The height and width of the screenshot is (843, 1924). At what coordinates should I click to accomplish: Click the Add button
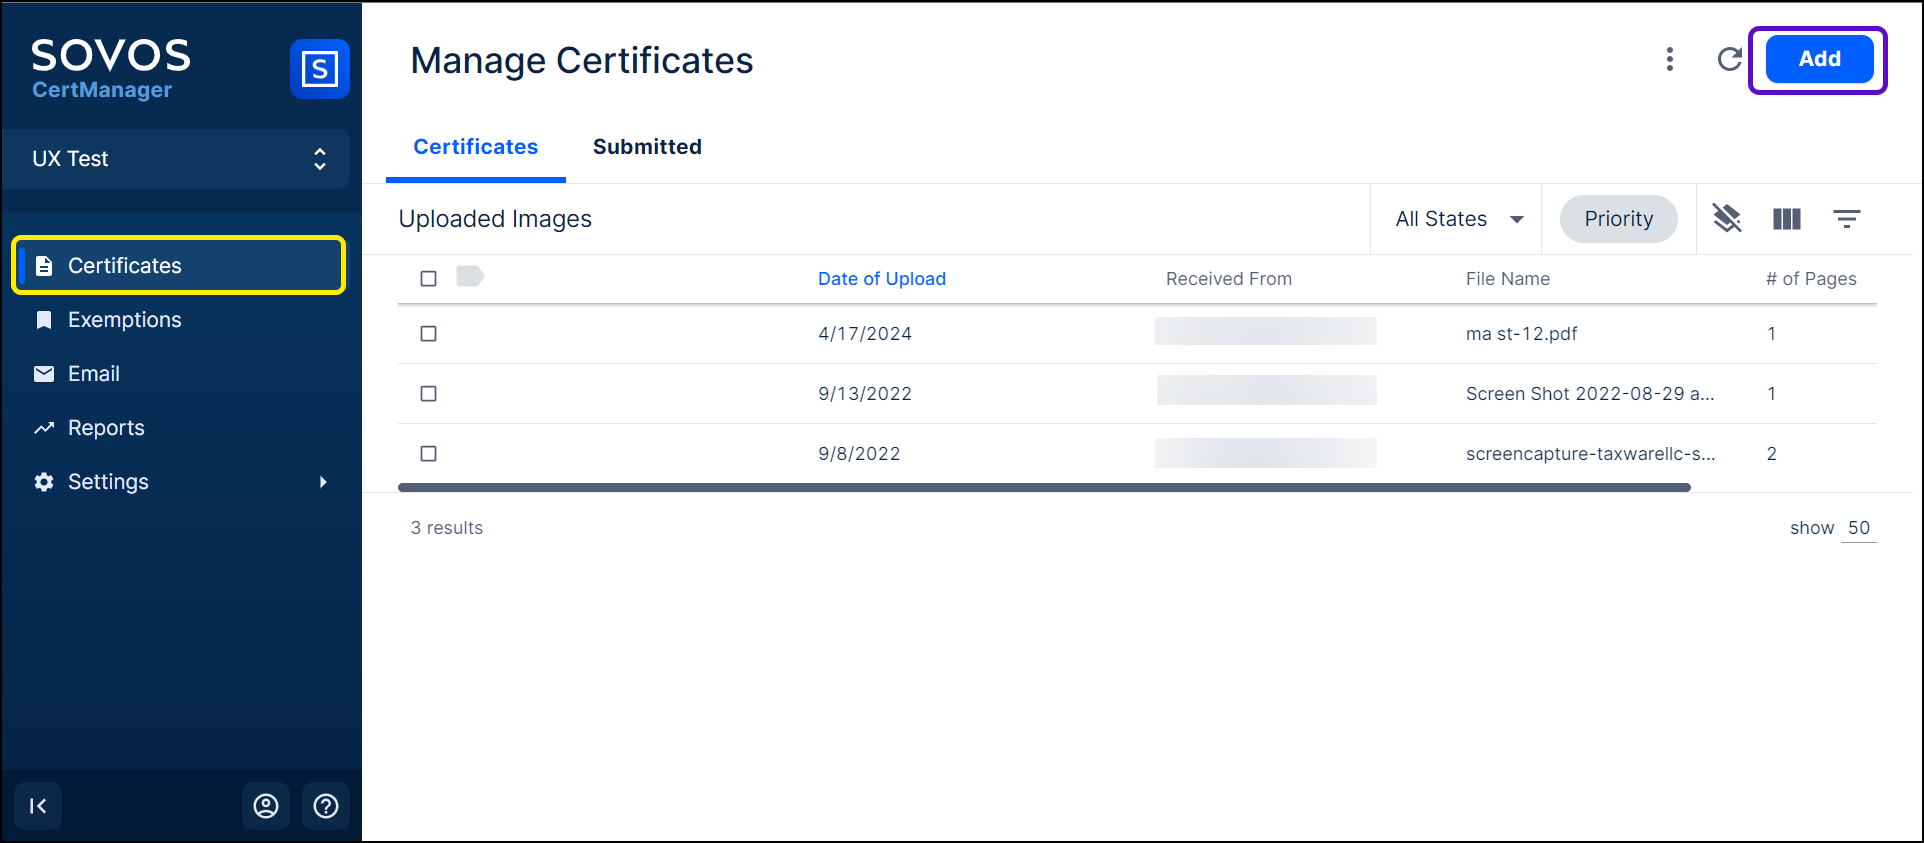1819,59
